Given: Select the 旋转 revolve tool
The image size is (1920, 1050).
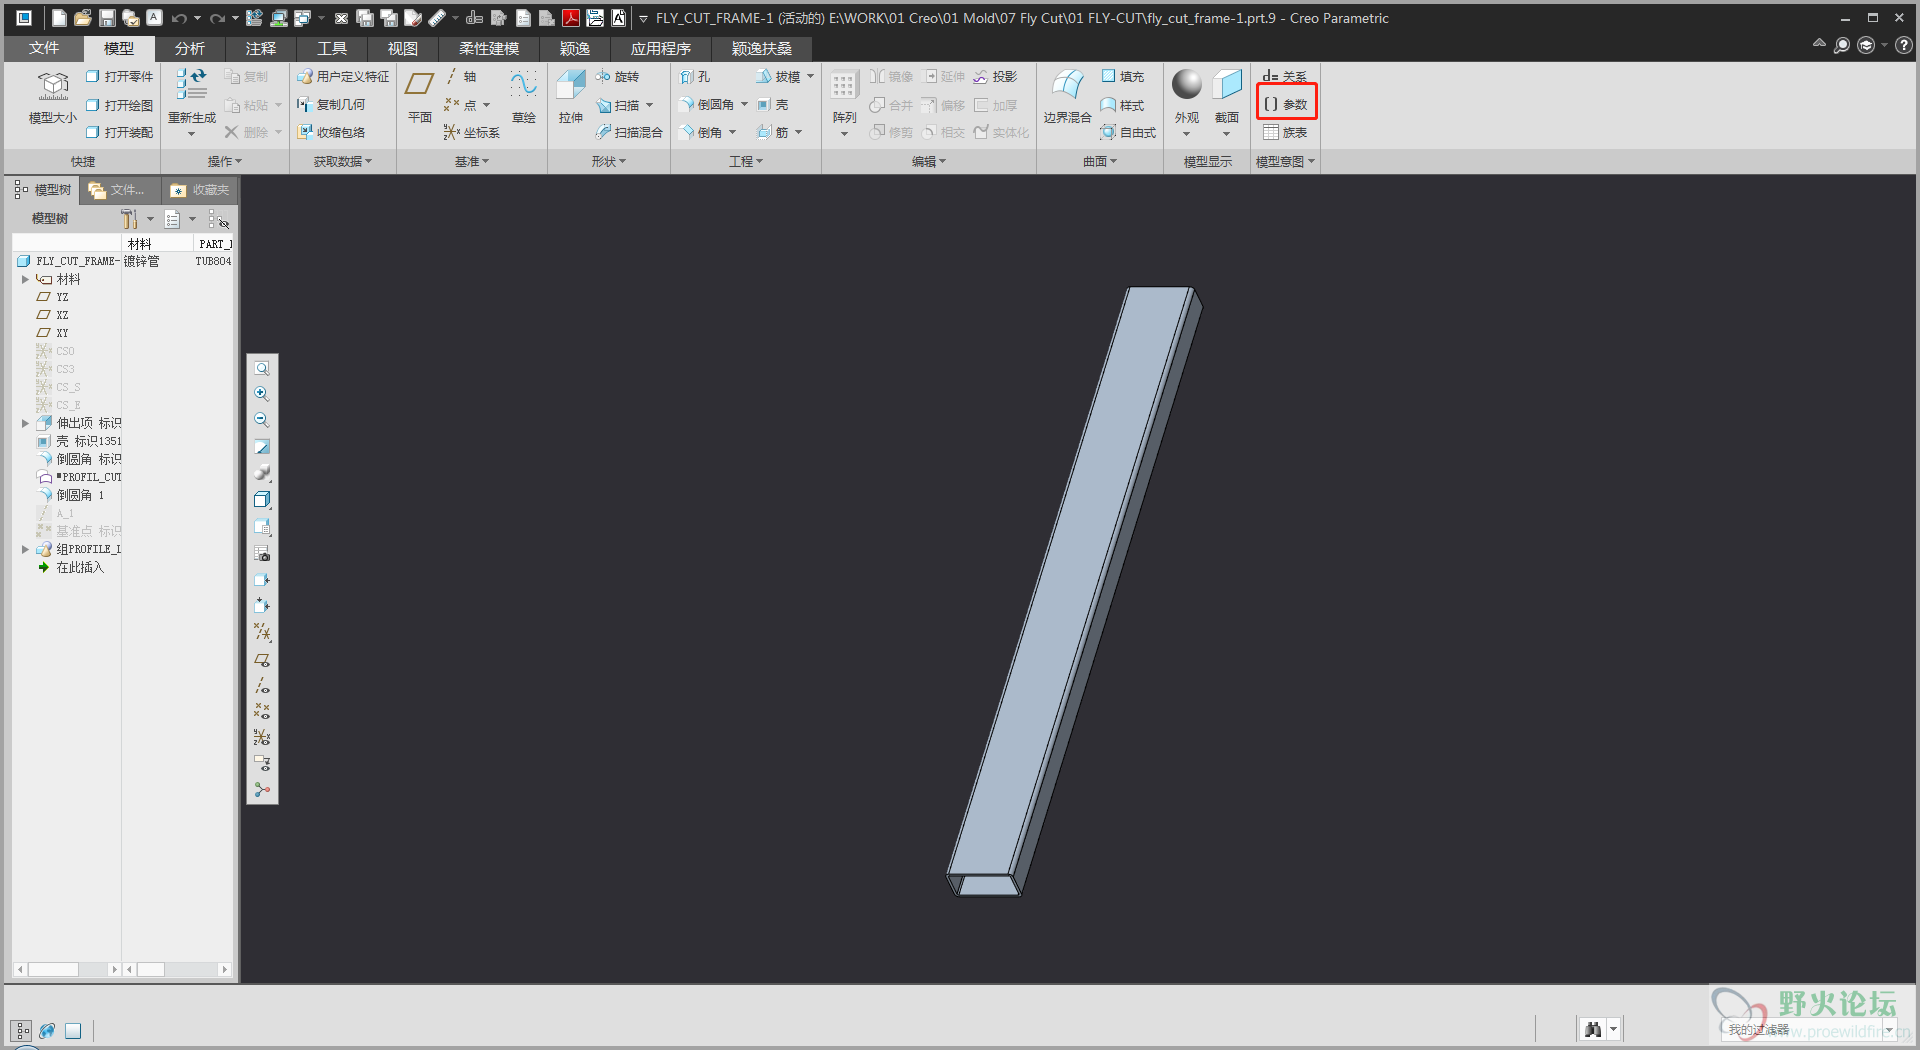Looking at the screenshot, I should coord(617,77).
